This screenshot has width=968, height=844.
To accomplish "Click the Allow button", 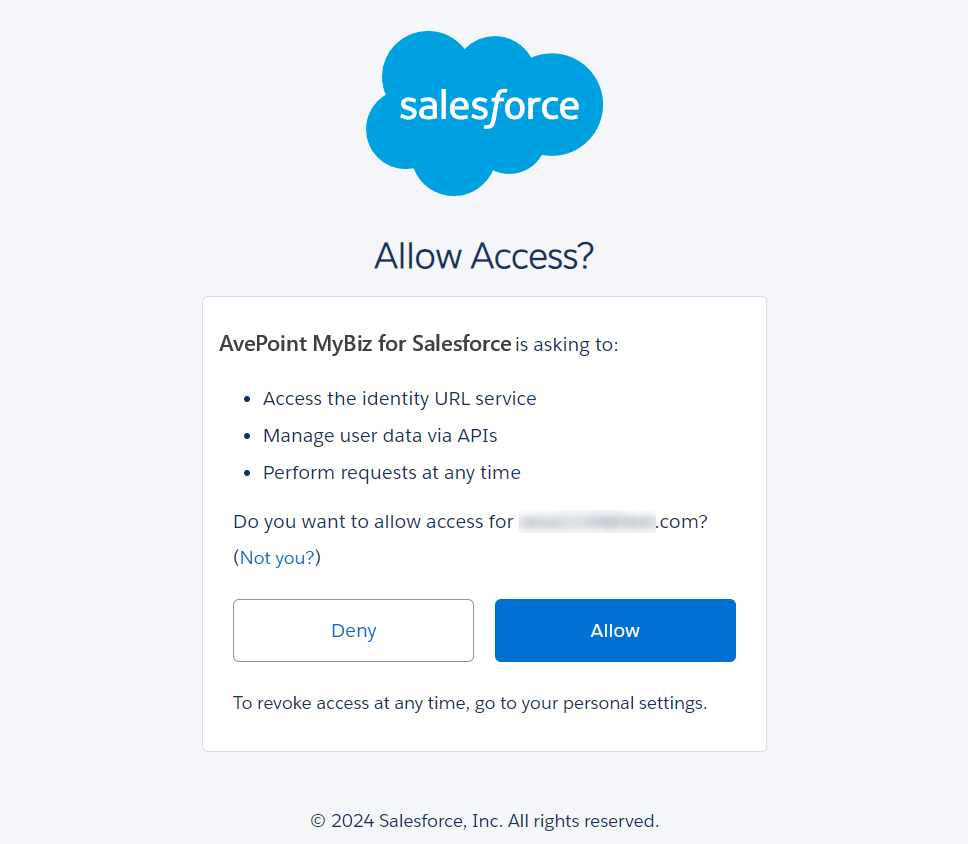I will point(614,630).
